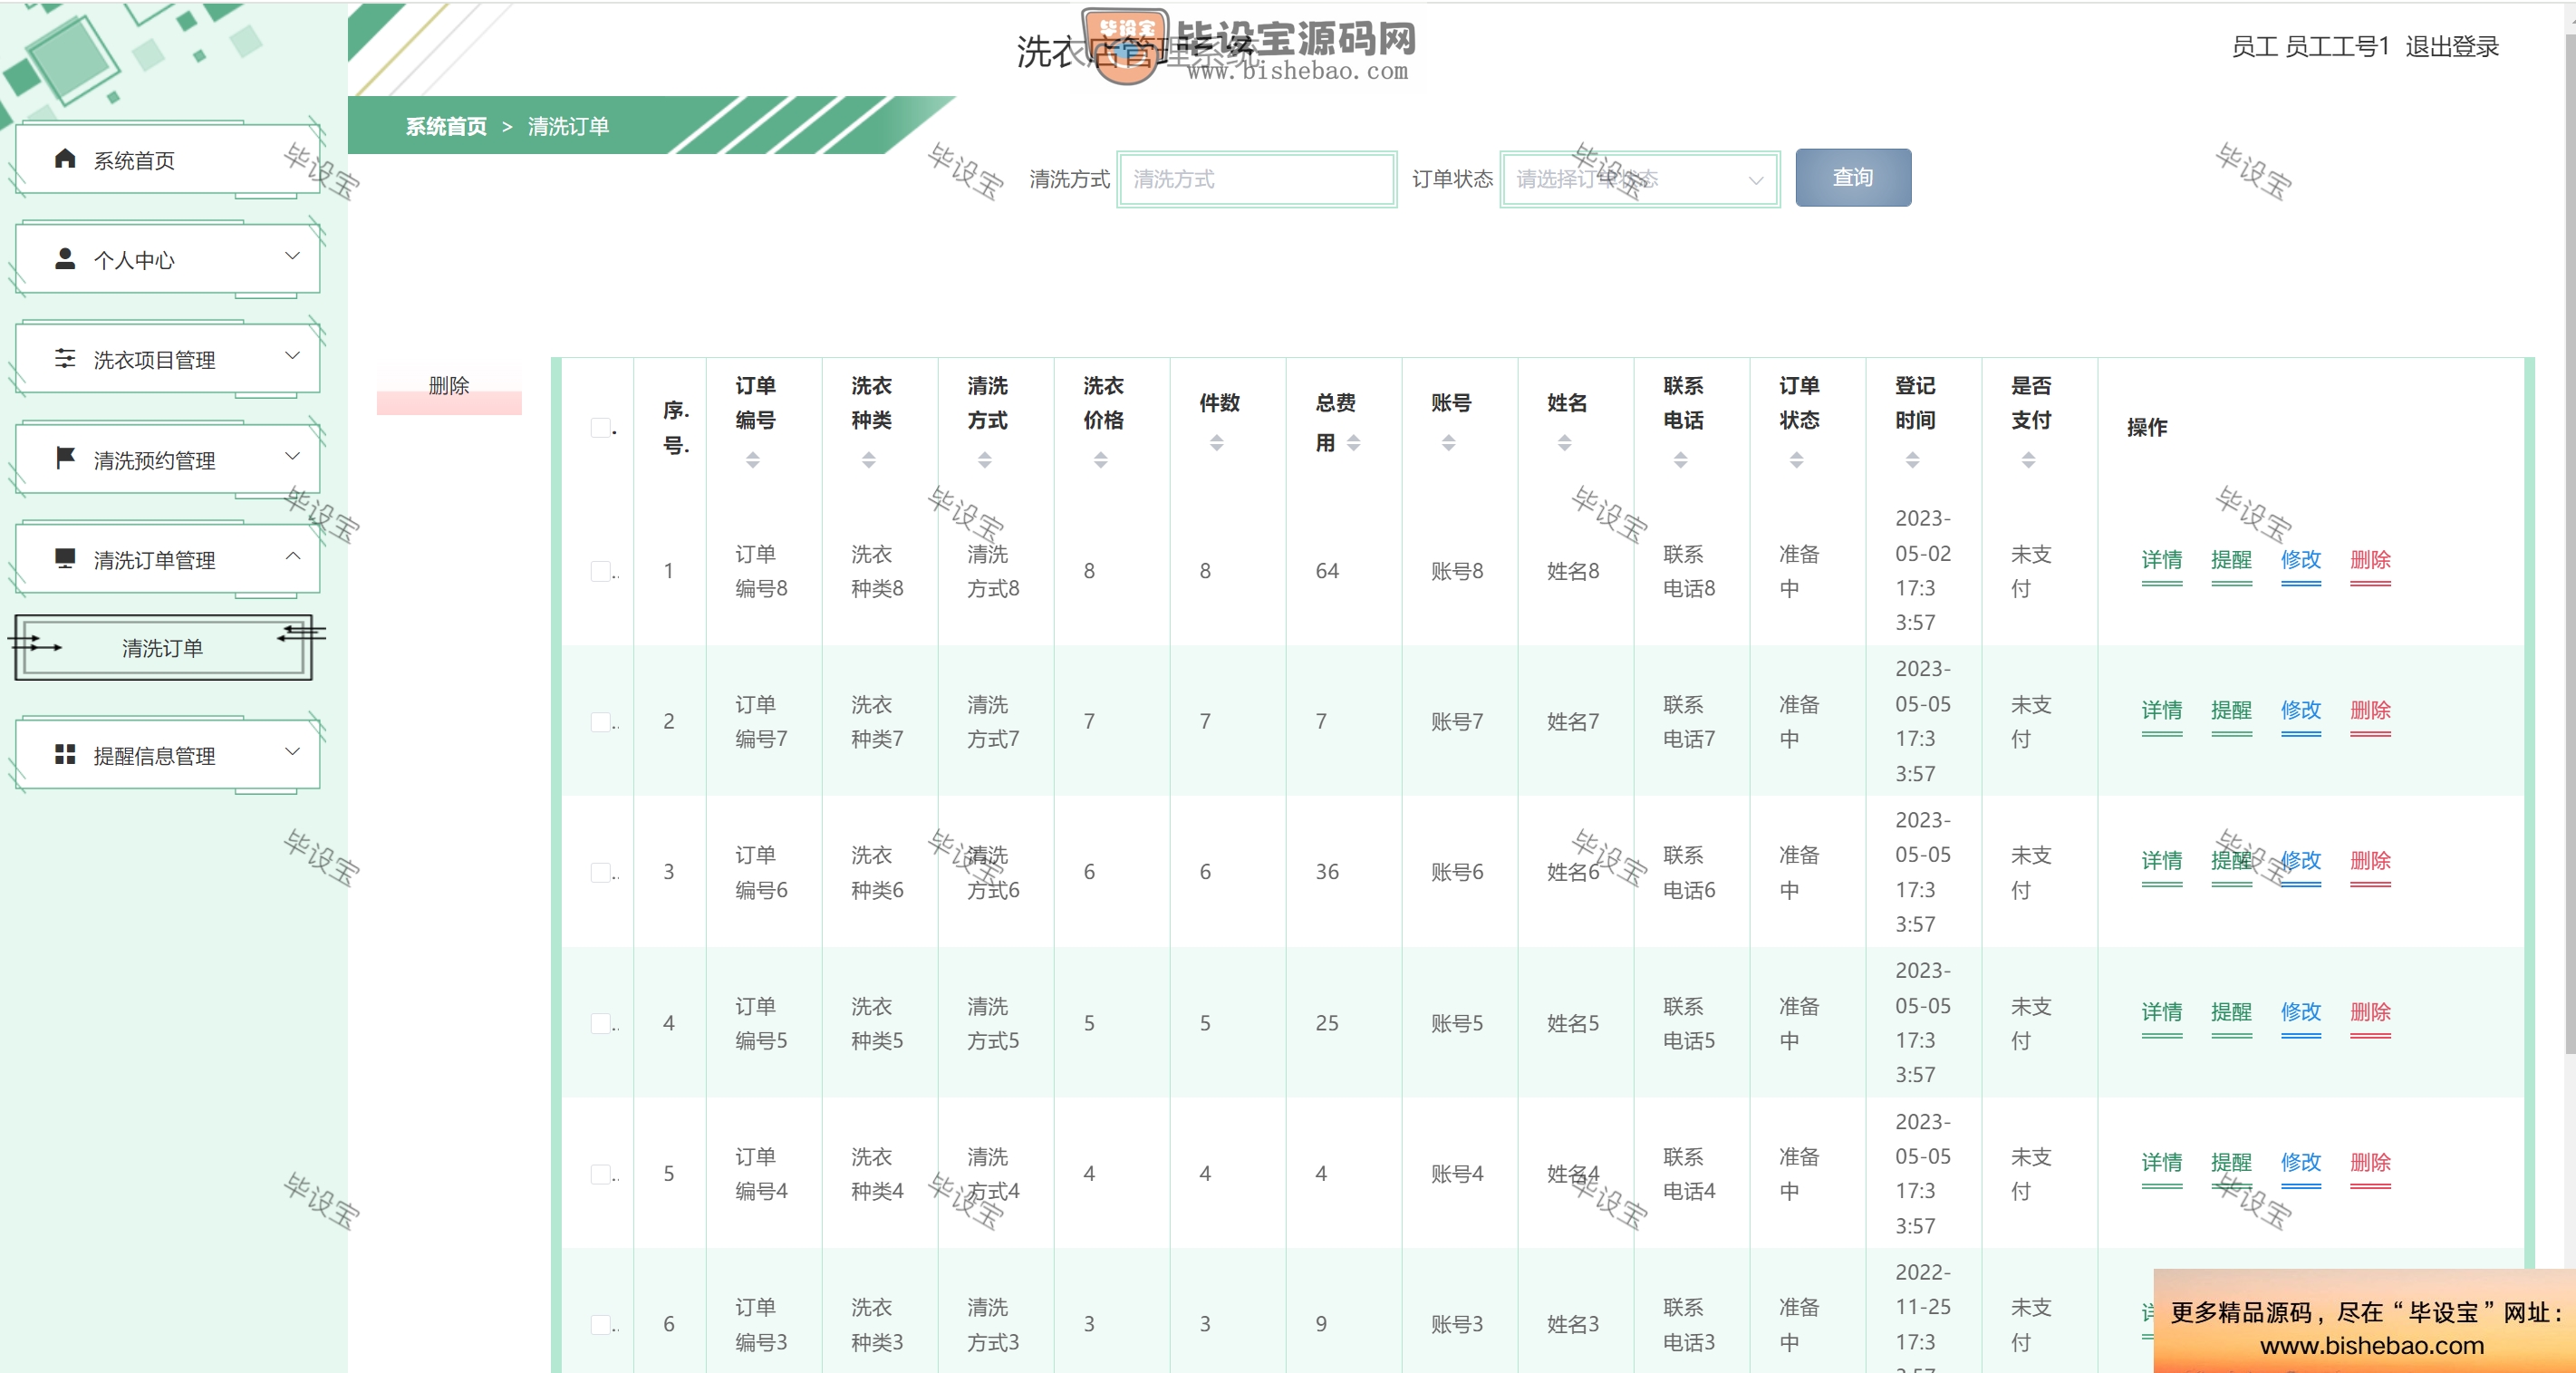
Task: Click the home icon beside 系统首页
Action: pyautogui.click(x=65, y=158)
